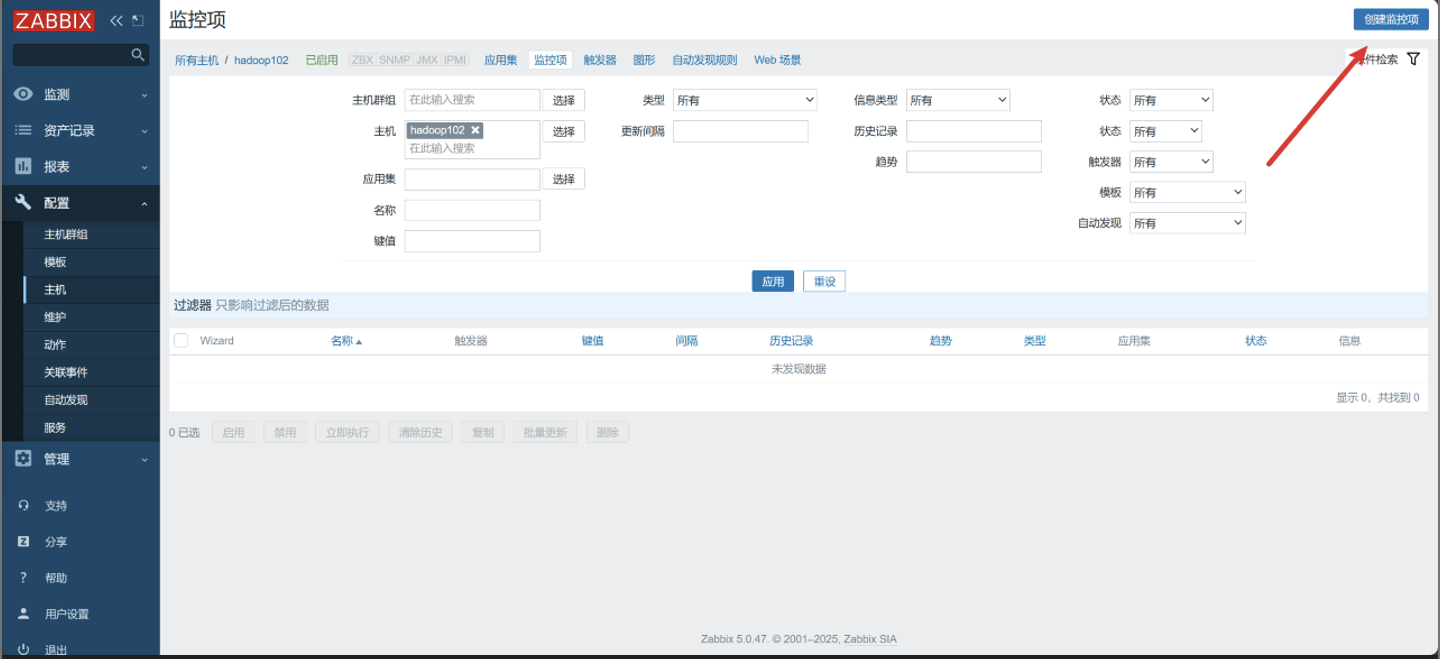
Task: Click the 监测 eye icon
Action: pos(23,94)
